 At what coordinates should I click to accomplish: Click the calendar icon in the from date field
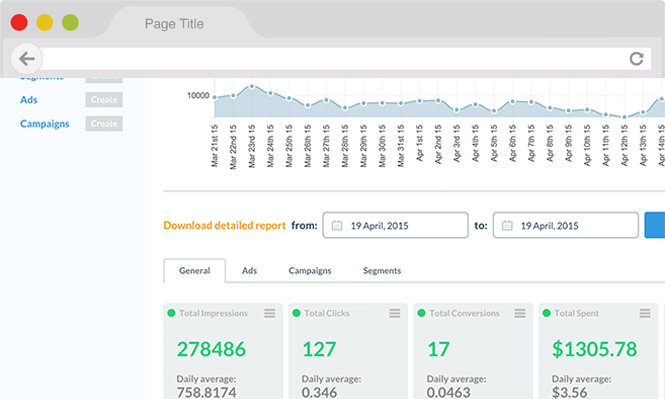[x=337, y=225]
